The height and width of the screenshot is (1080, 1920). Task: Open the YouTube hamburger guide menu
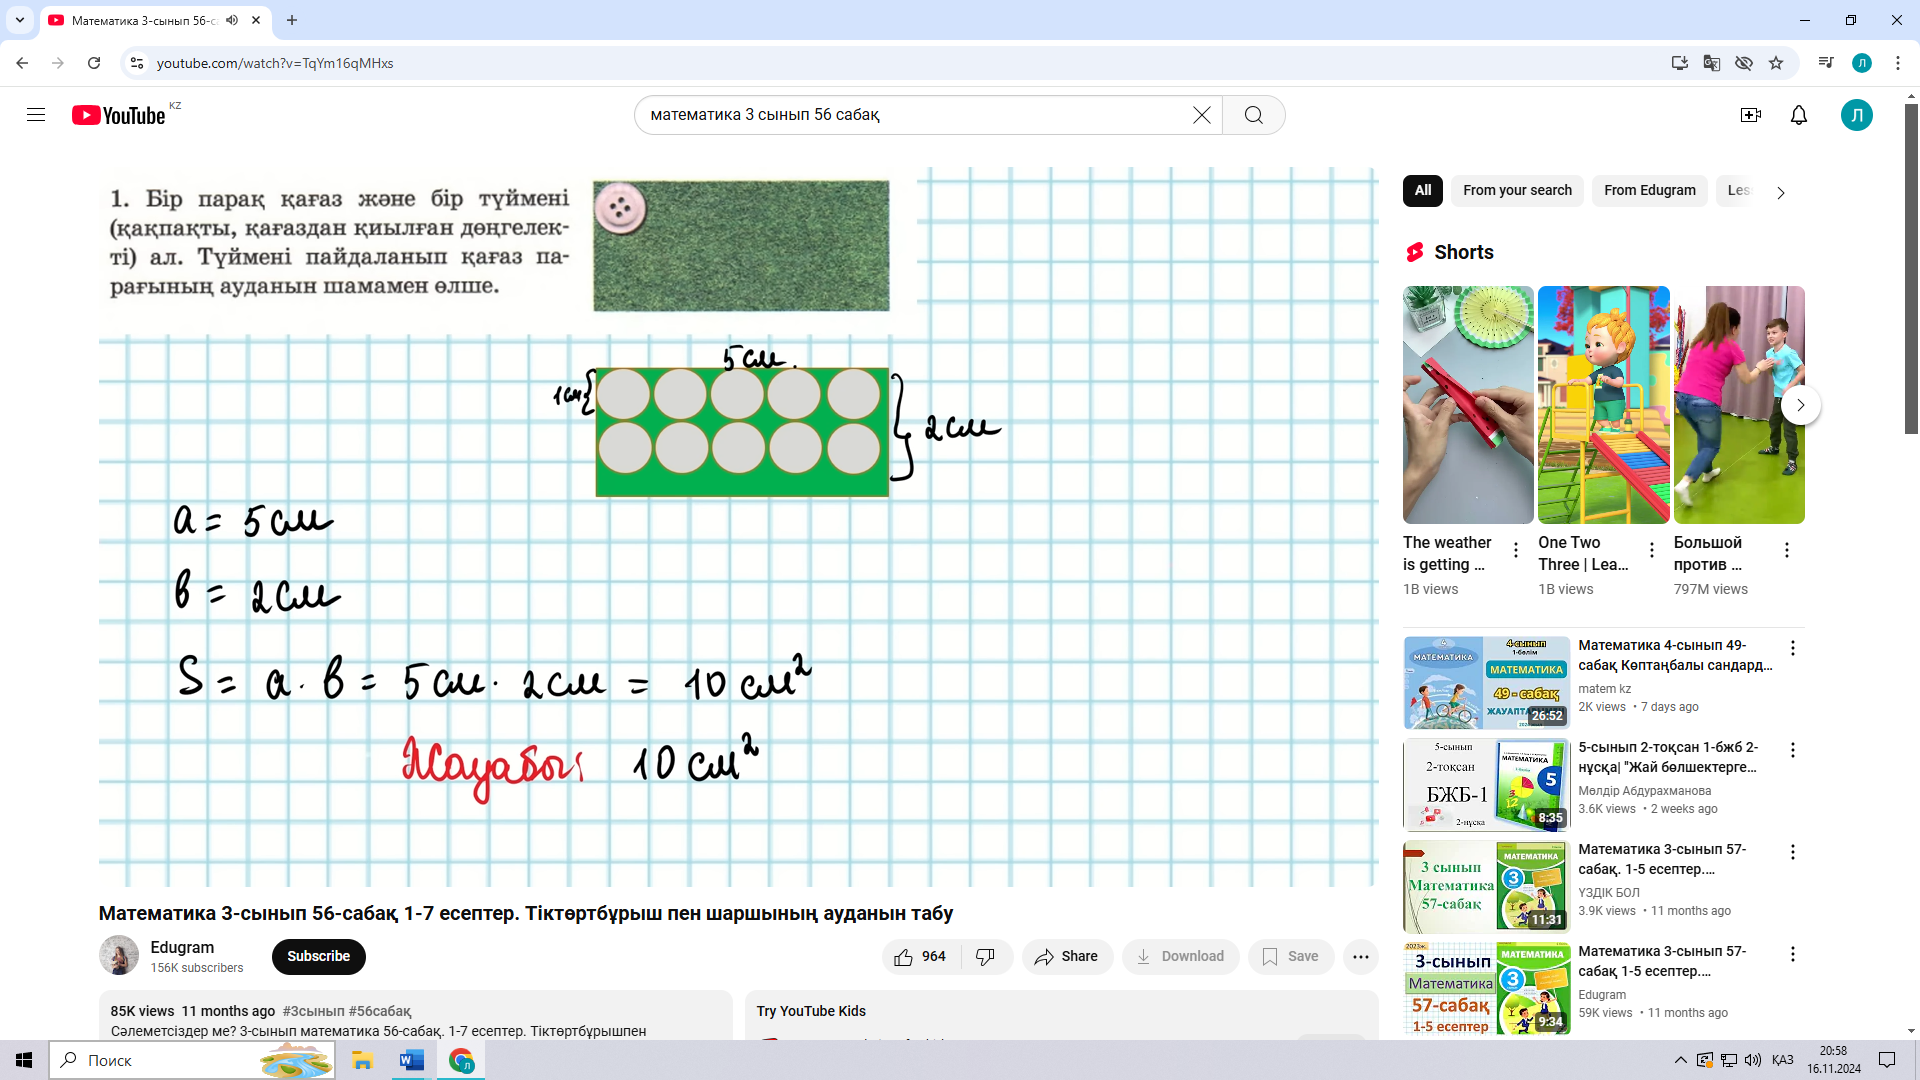click(x=36, y=115)
